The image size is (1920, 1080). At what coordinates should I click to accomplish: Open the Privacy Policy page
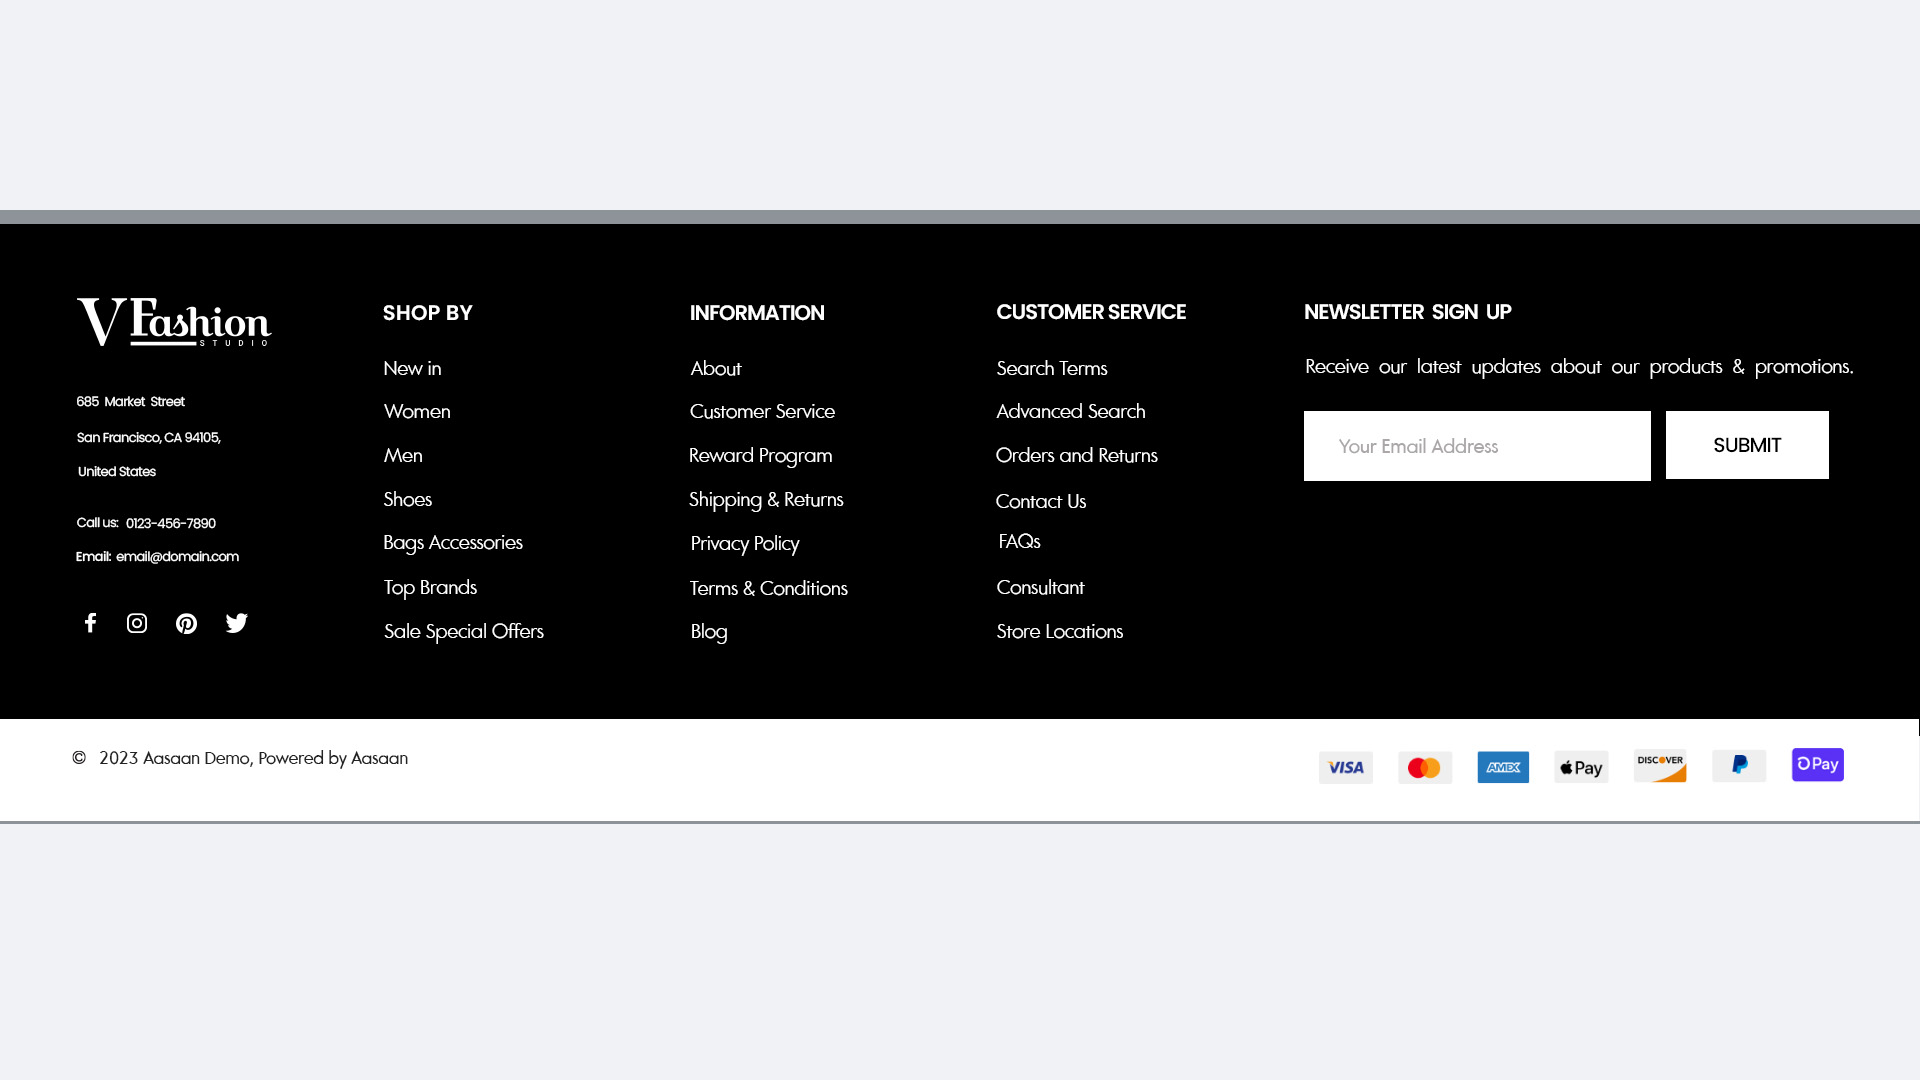point(744,543)
